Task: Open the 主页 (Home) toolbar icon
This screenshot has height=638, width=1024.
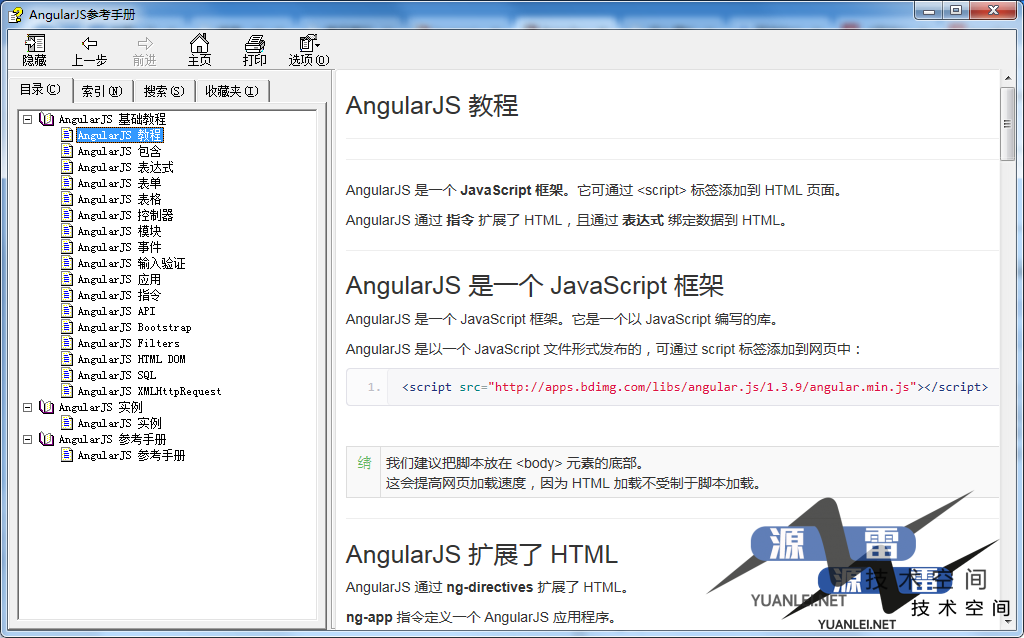Action: pos(199,50)
